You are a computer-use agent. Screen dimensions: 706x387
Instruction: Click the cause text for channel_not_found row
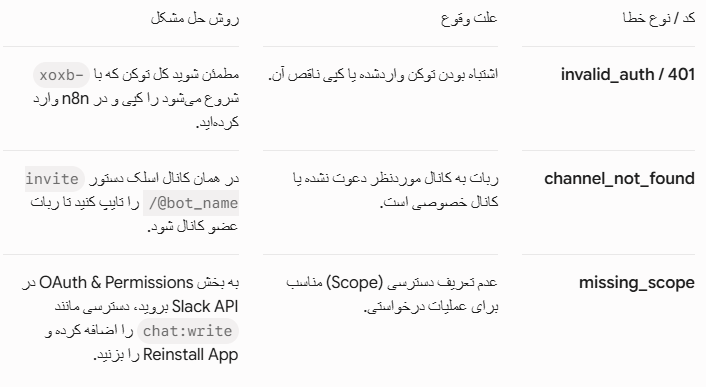coord(395,190)
